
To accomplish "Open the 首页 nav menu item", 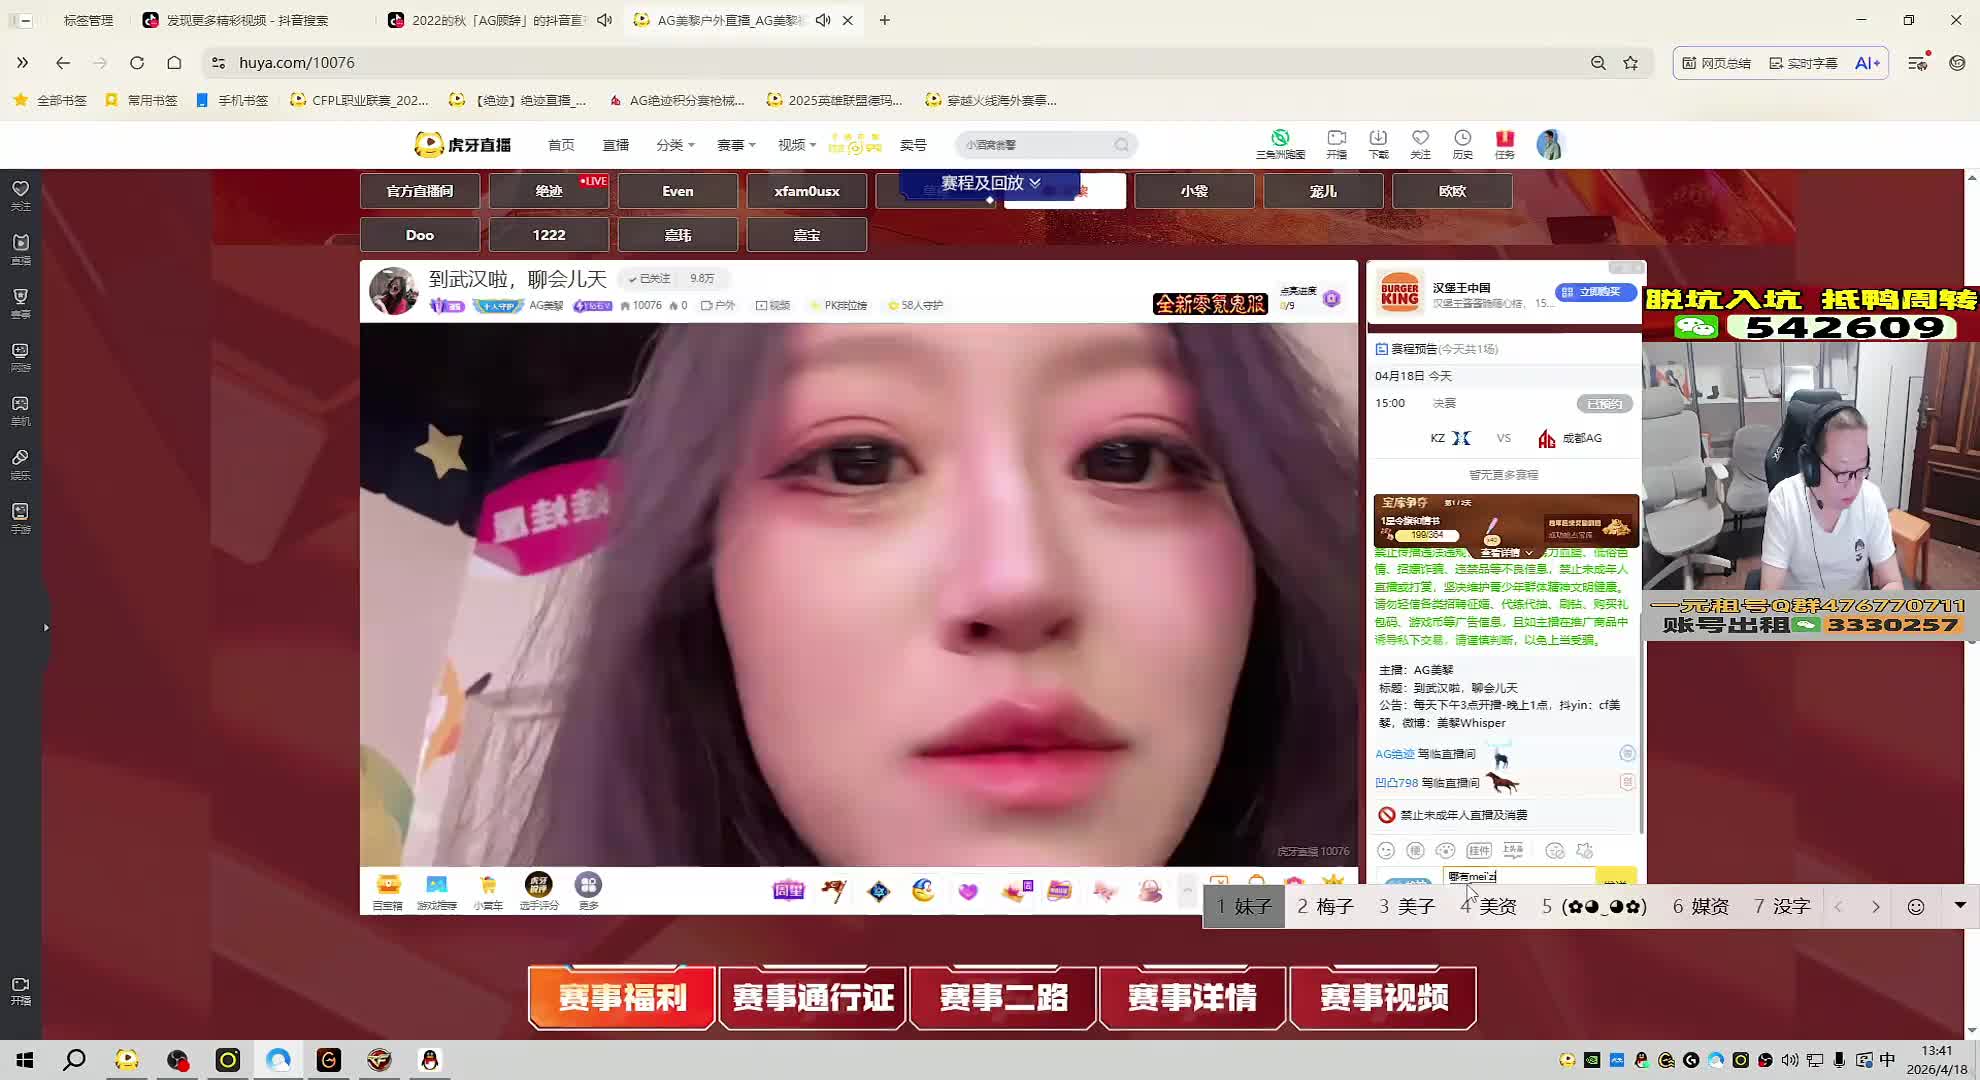I will pyautogui.click(x=561, y=145).
